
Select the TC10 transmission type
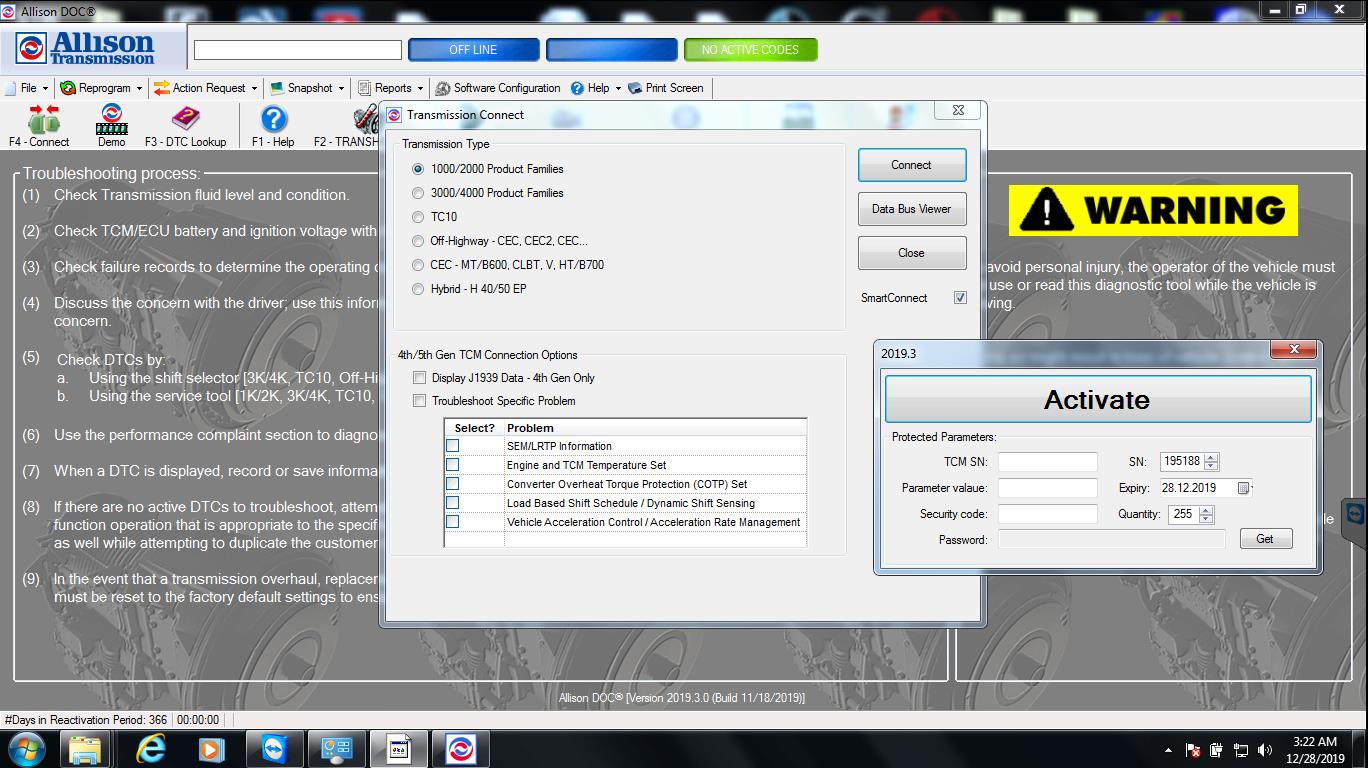pos(418,217)
